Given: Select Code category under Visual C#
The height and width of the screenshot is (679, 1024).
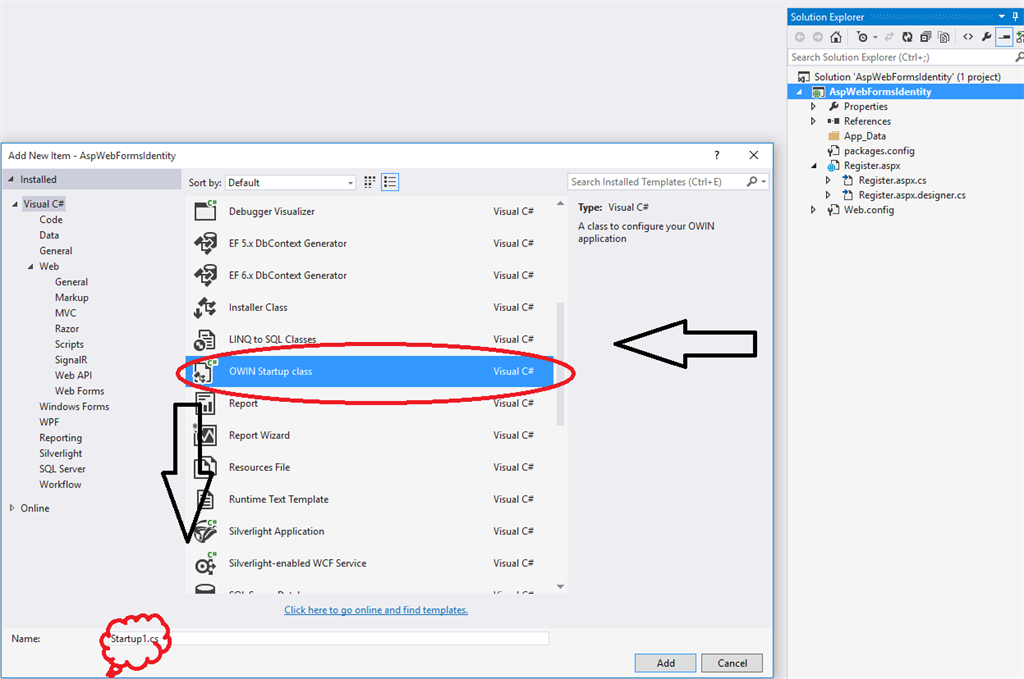Looking at the screenshot, I should coord(51,220).
